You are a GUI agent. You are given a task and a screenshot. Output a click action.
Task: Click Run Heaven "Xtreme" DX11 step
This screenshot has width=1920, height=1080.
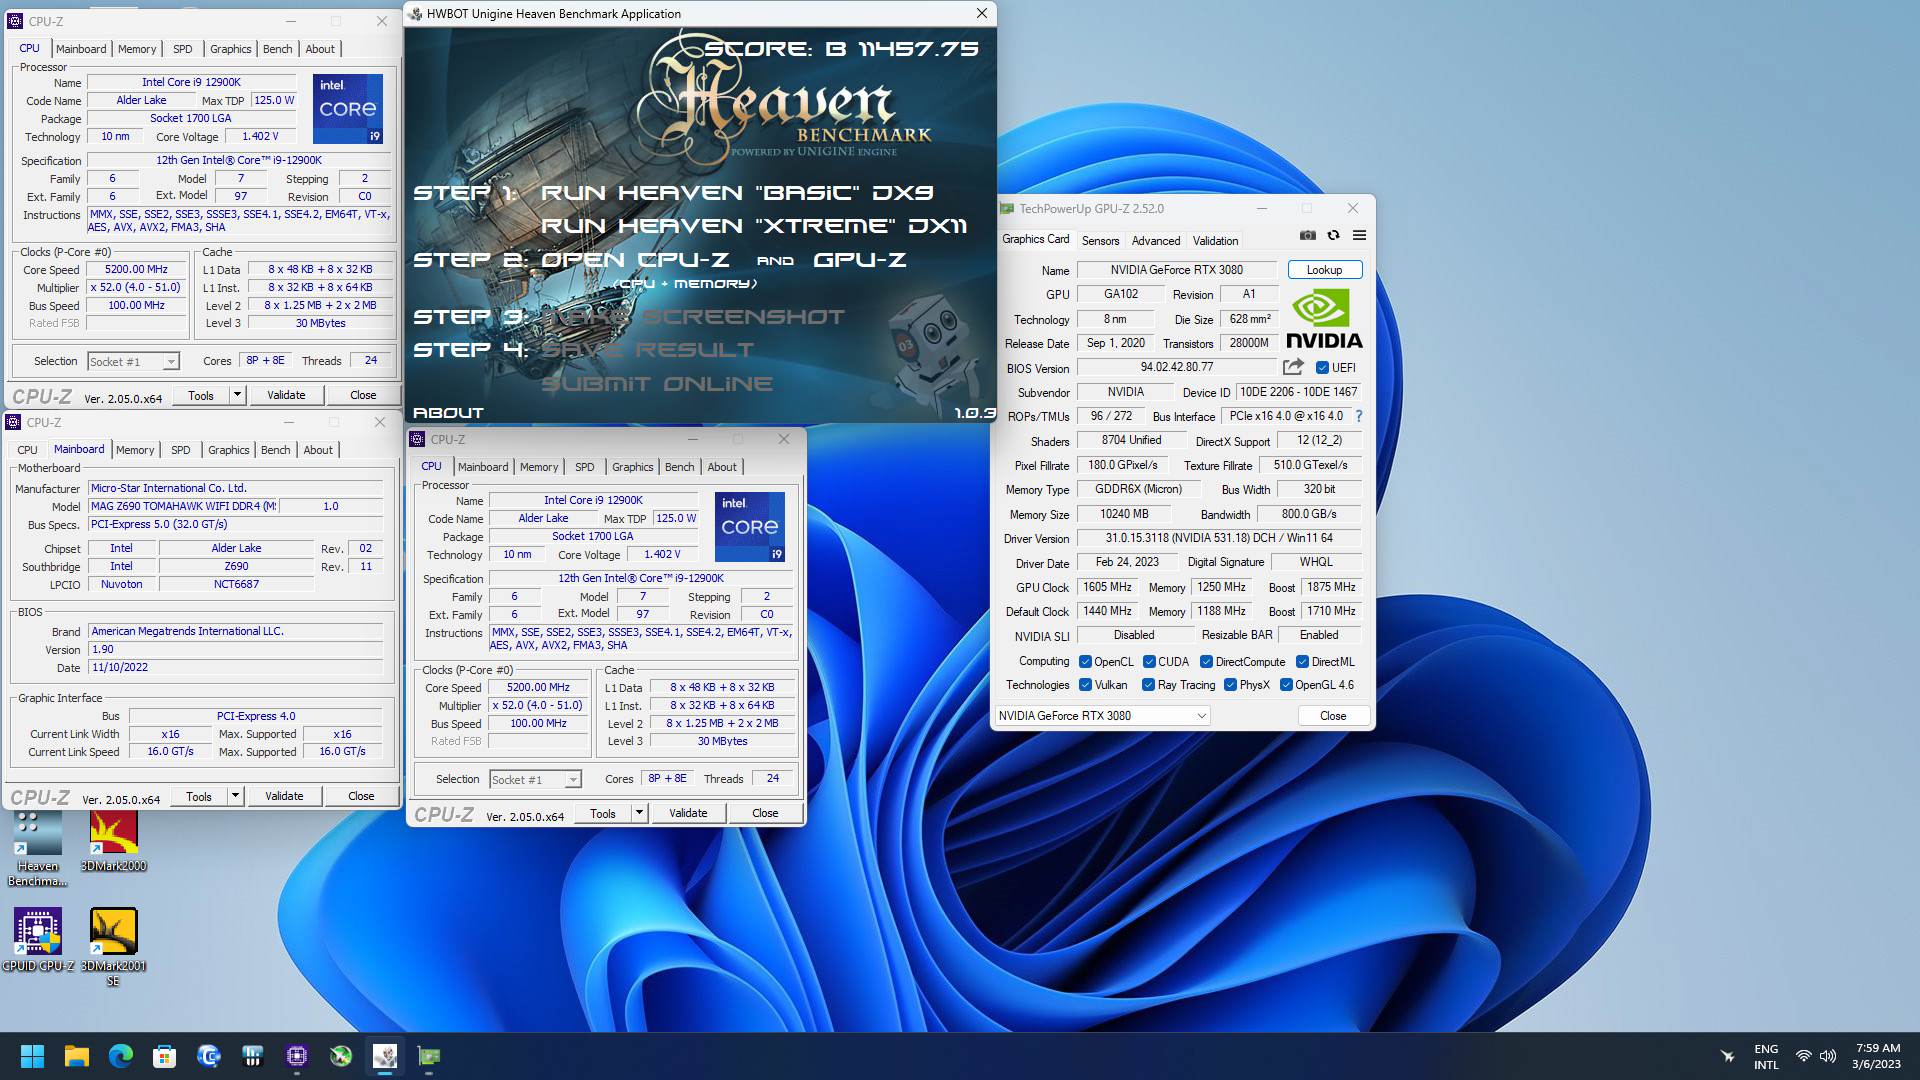coord(754,226)
